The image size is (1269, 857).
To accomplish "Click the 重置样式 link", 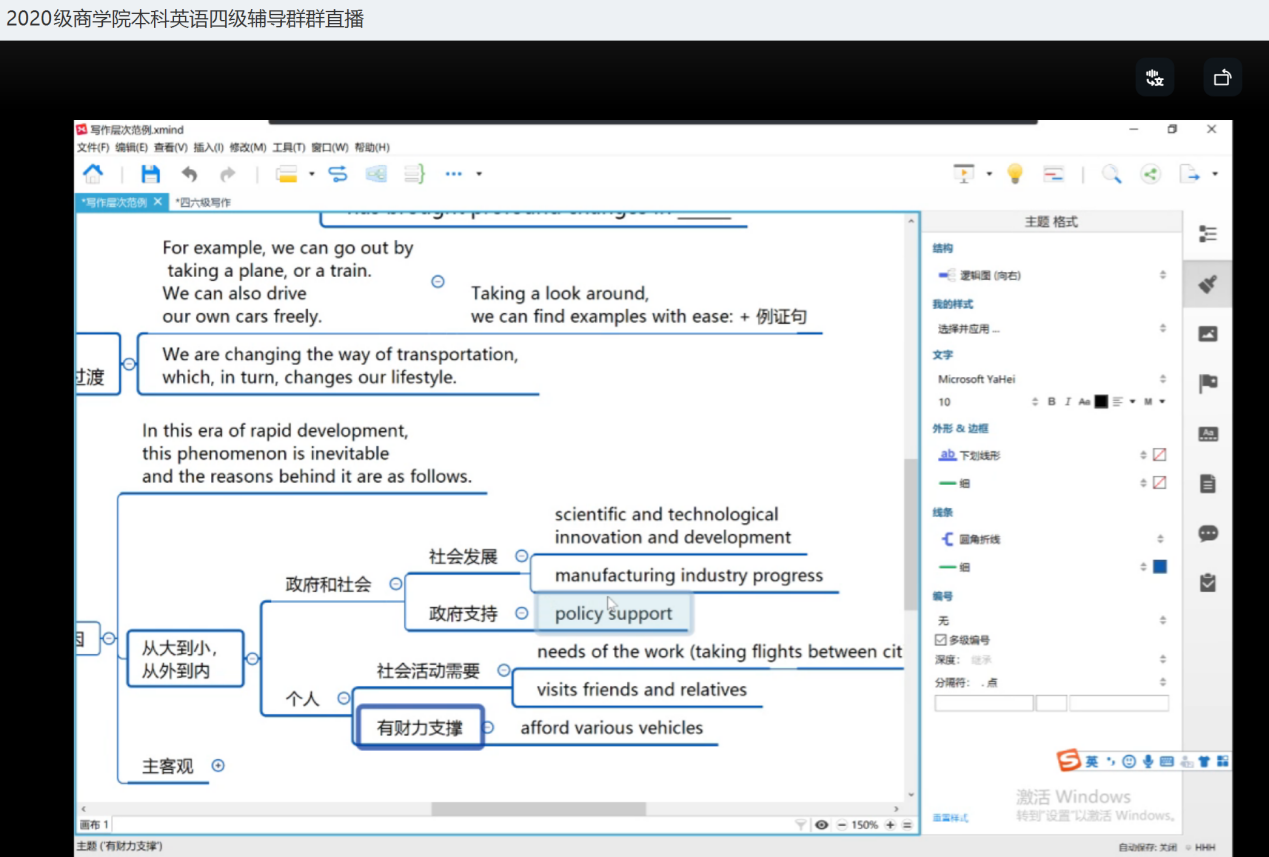I will 950,818.
